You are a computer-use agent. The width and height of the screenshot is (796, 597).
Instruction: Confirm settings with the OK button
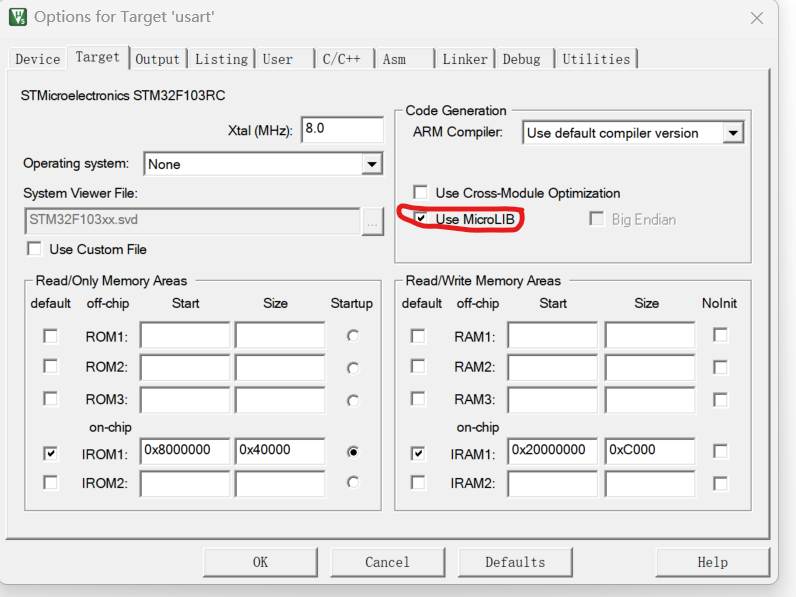point(260,562)
